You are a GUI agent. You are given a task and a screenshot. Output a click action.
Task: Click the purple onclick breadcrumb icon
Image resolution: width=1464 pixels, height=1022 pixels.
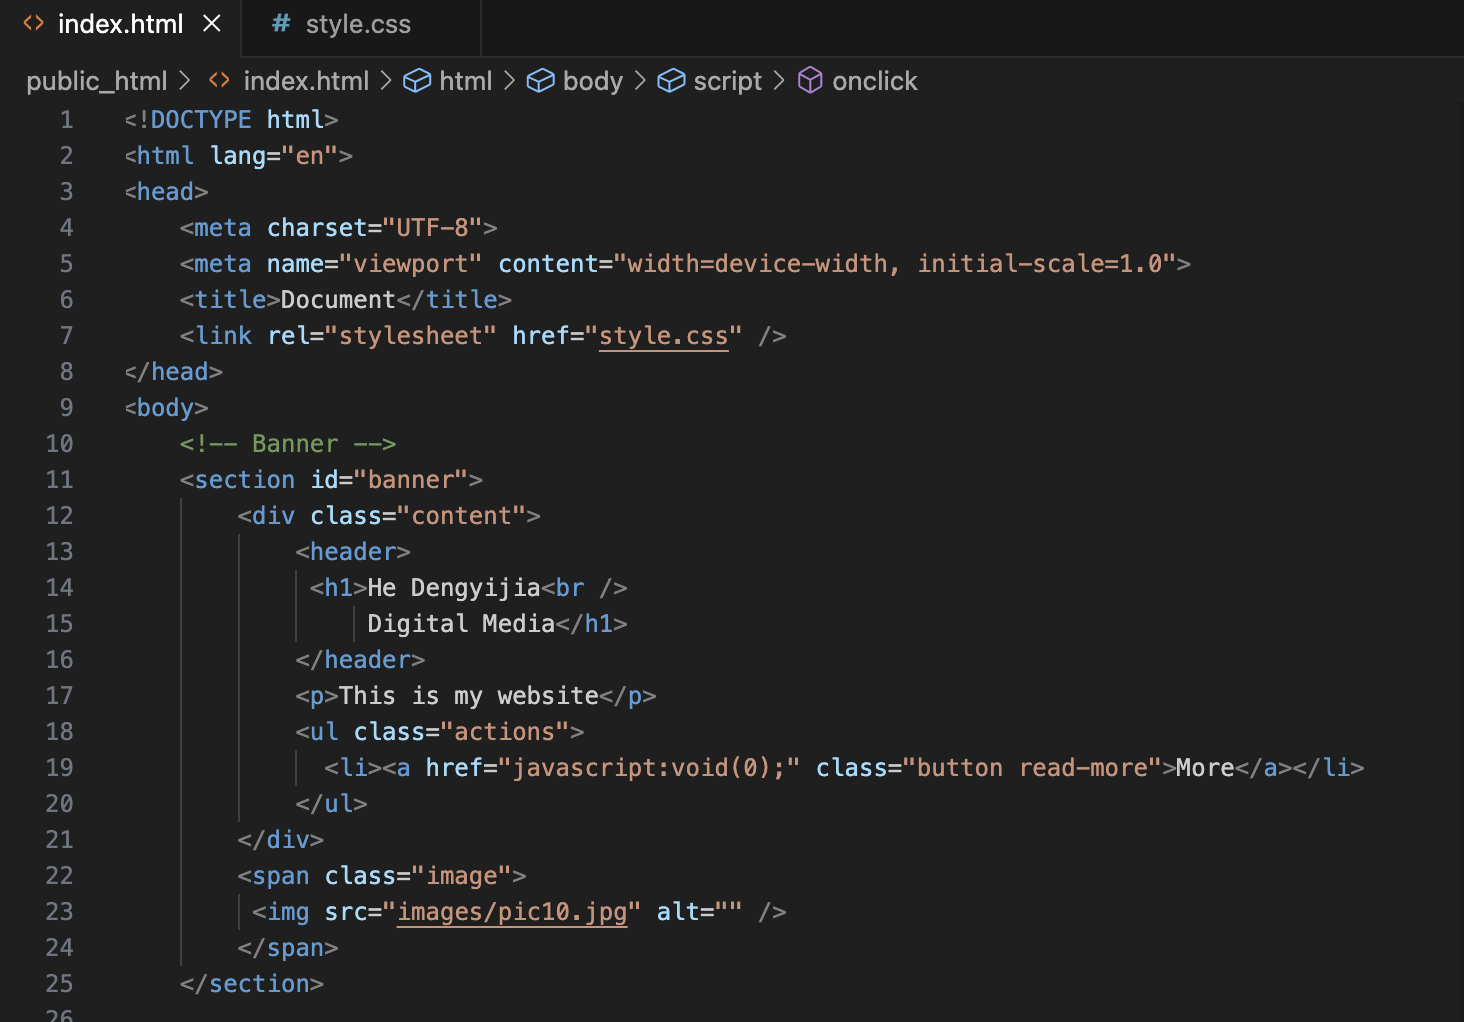(x=810, y=81)
